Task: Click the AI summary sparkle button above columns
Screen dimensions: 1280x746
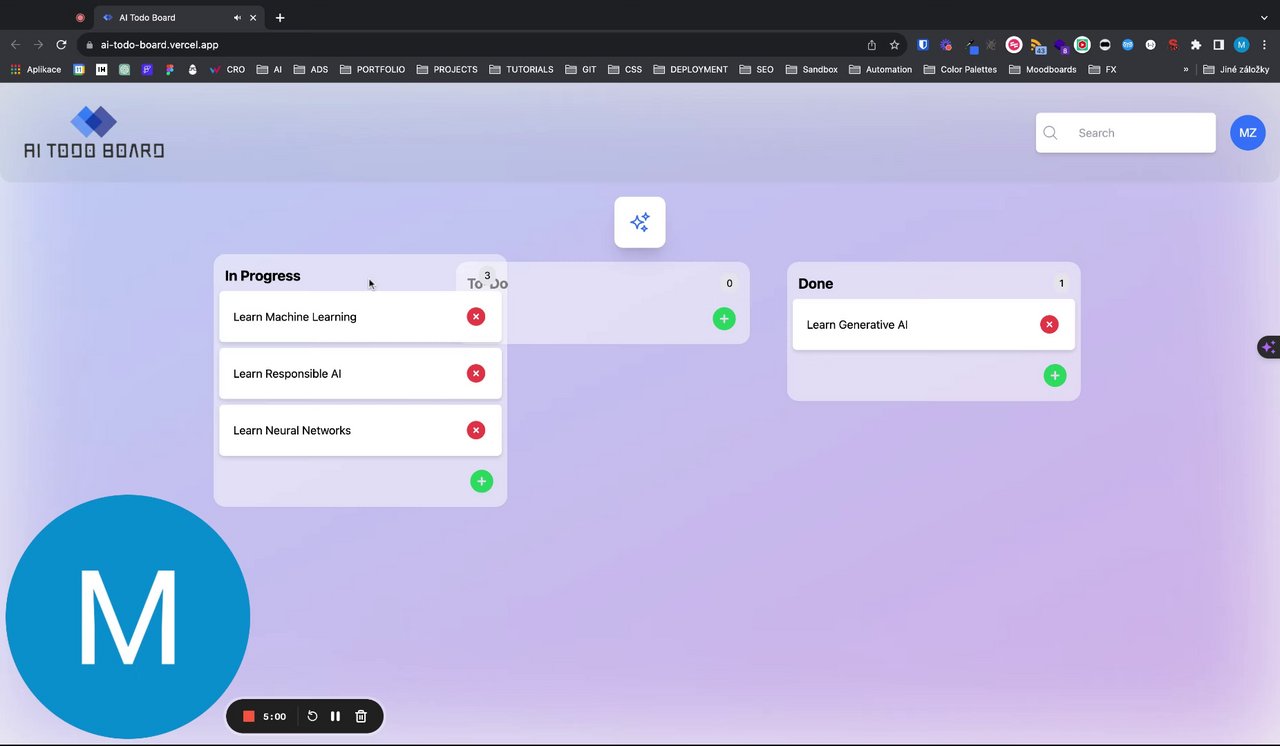Action: pyautogui.click(x=640, y=222)
